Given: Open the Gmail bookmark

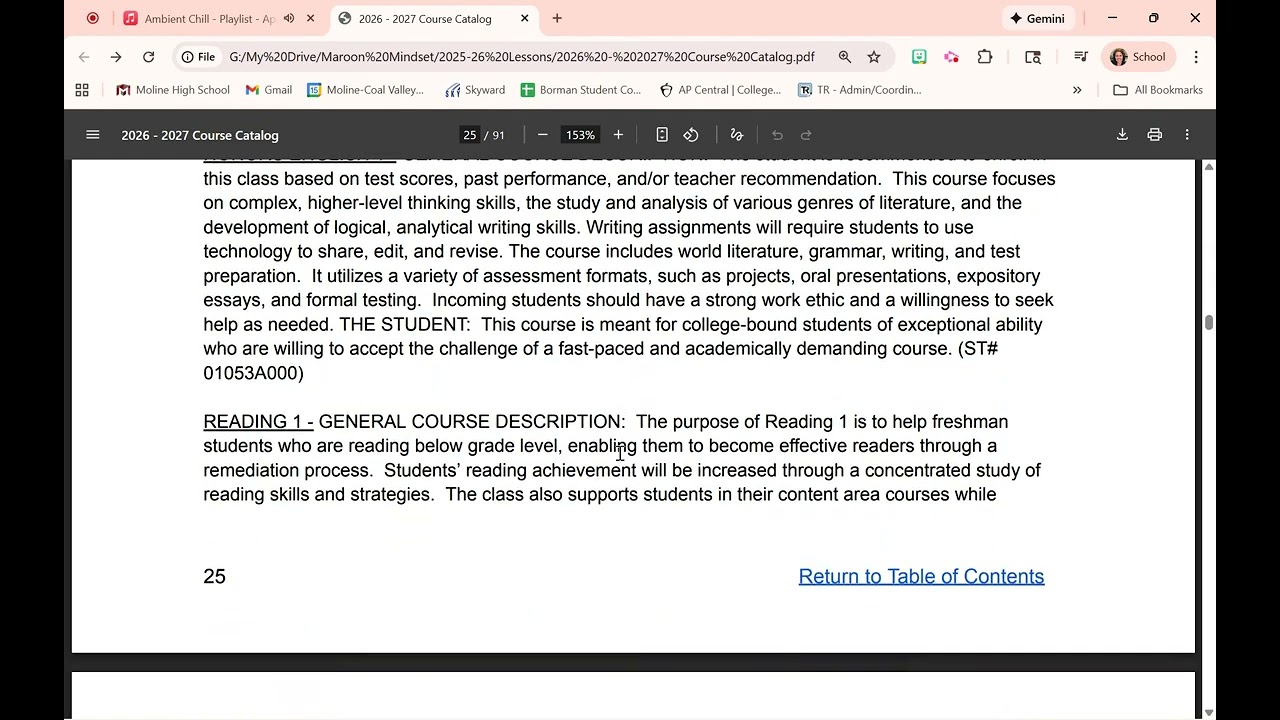Looking at the screenshot, I should [x=269, y=90].
